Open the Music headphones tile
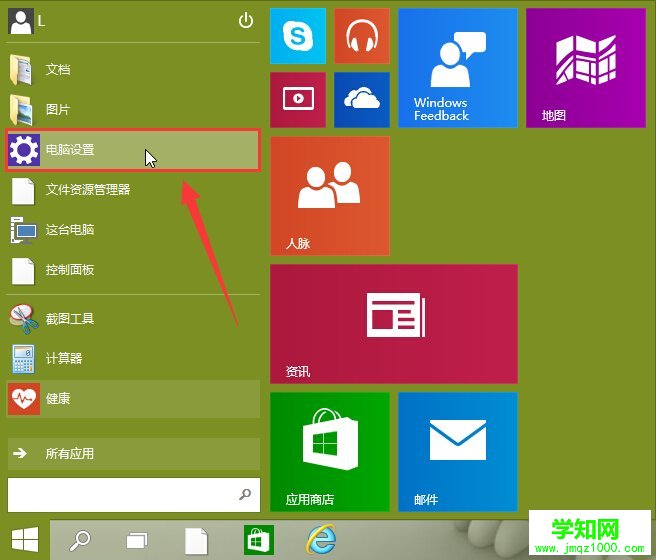 coord(362,36)
